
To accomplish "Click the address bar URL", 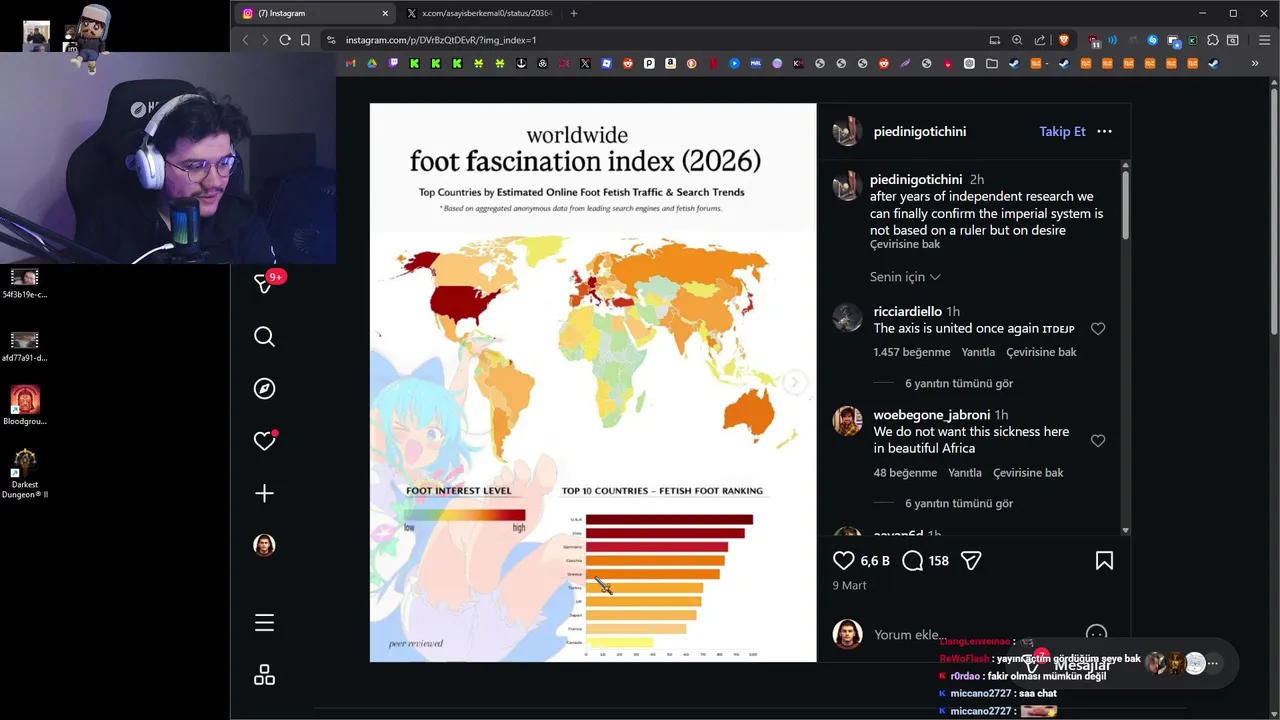I will coord(441,40).
